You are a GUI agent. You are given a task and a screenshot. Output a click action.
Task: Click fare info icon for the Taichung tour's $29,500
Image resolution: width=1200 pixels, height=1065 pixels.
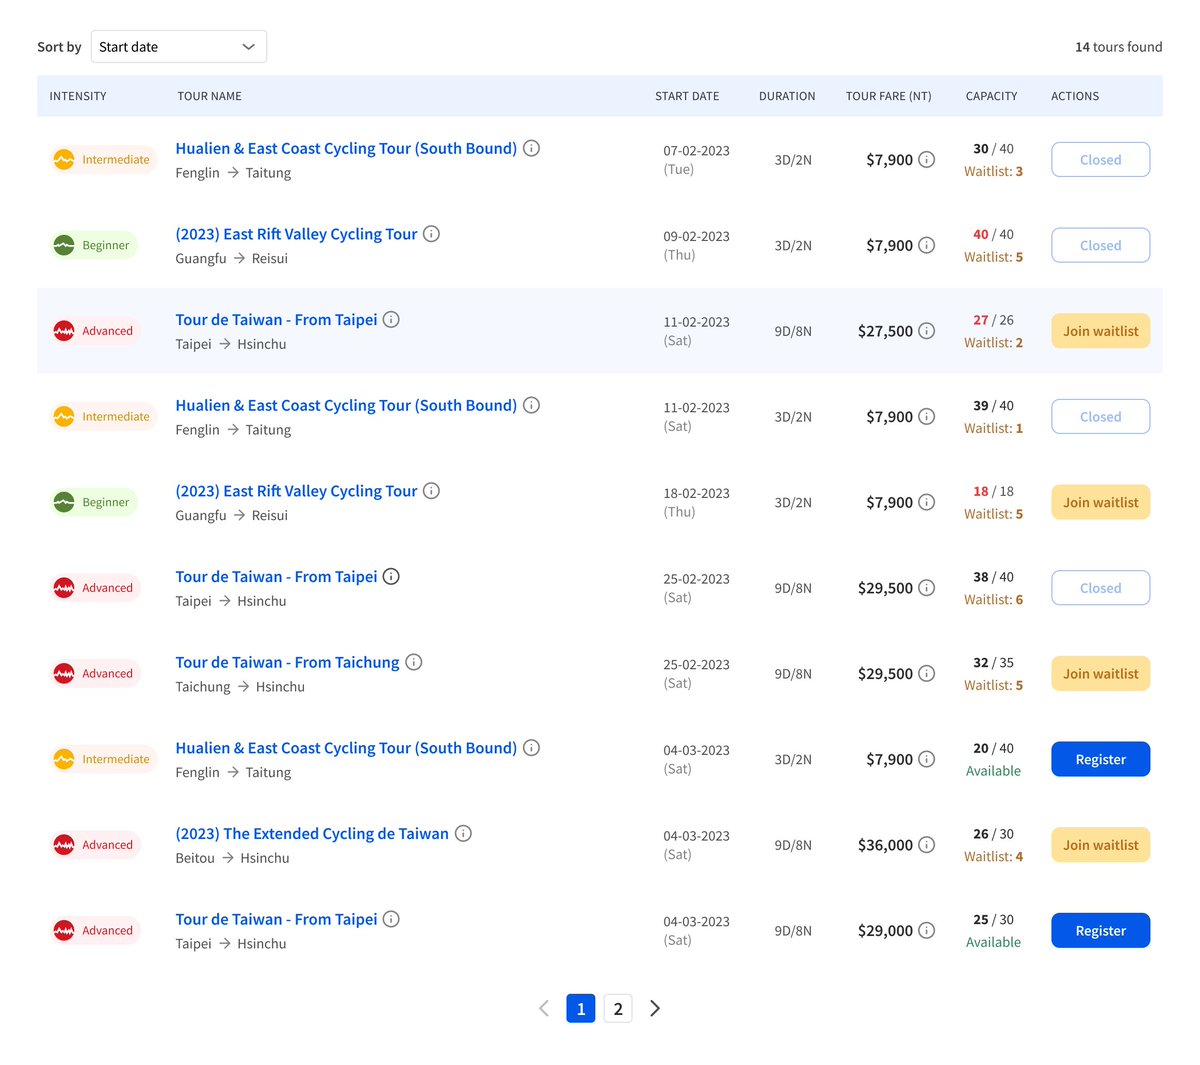click(x=927, y=673)
